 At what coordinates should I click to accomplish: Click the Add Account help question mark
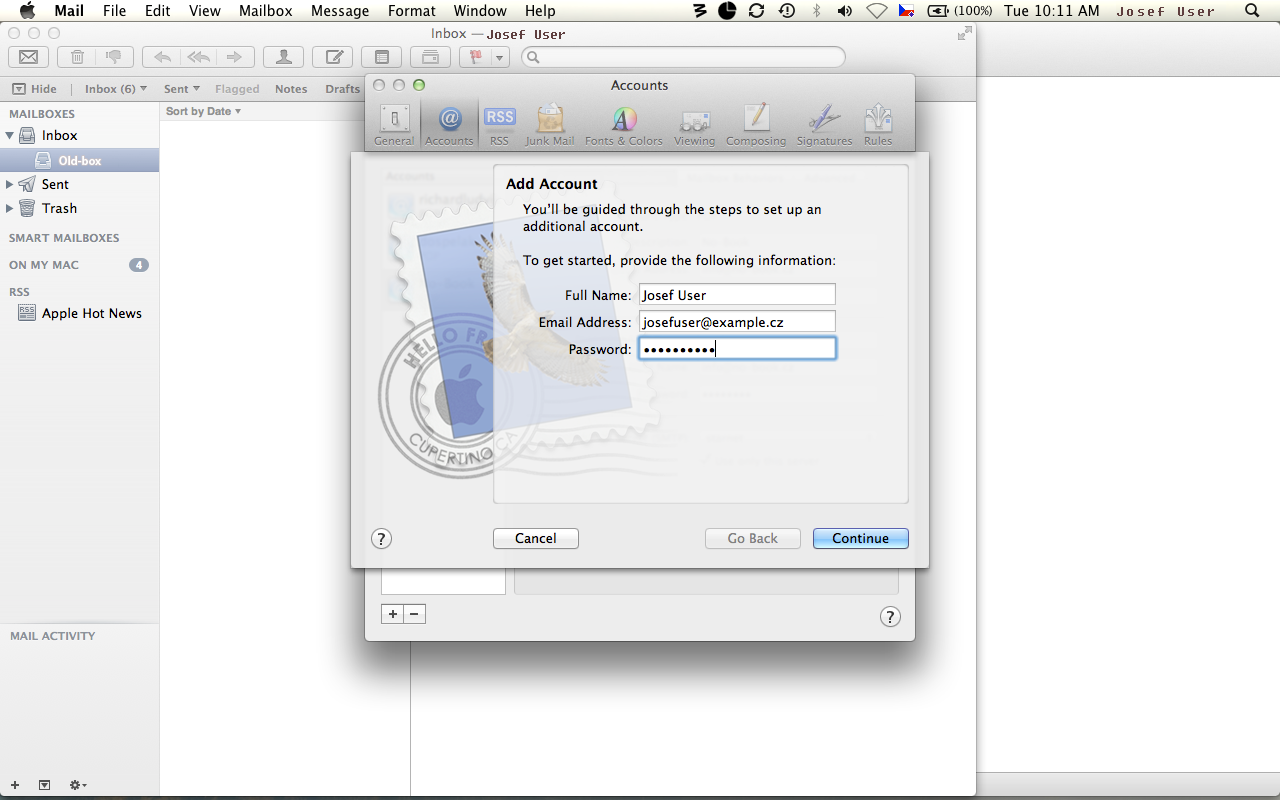pos(381,538)
